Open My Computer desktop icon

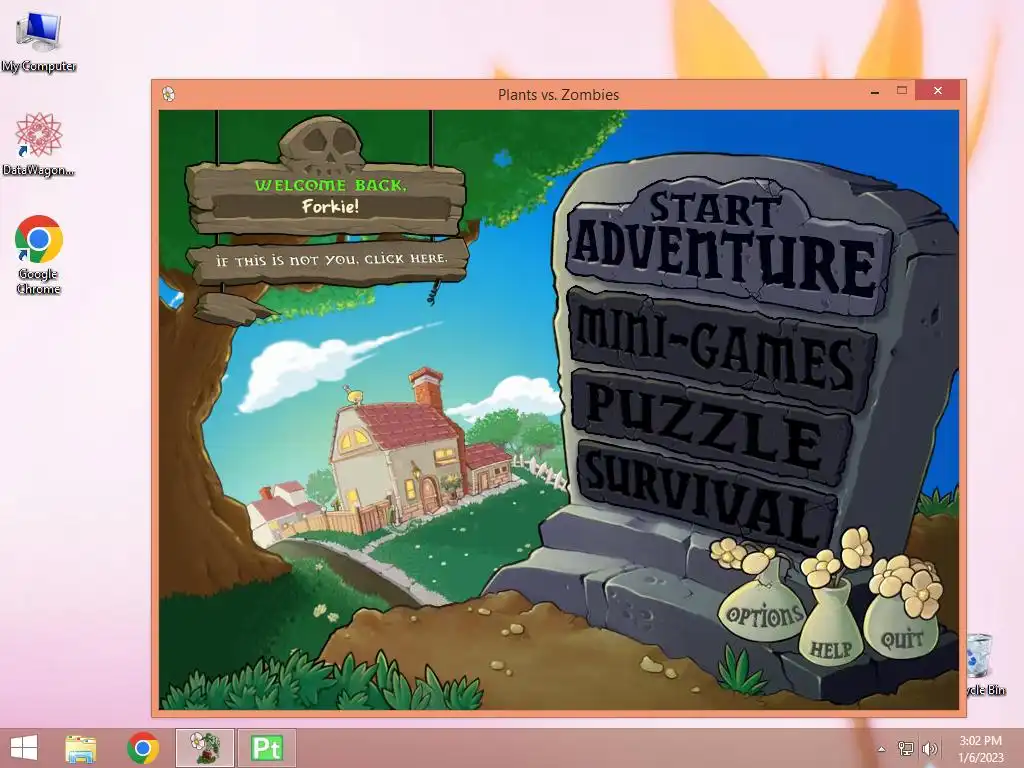point(39,42)
